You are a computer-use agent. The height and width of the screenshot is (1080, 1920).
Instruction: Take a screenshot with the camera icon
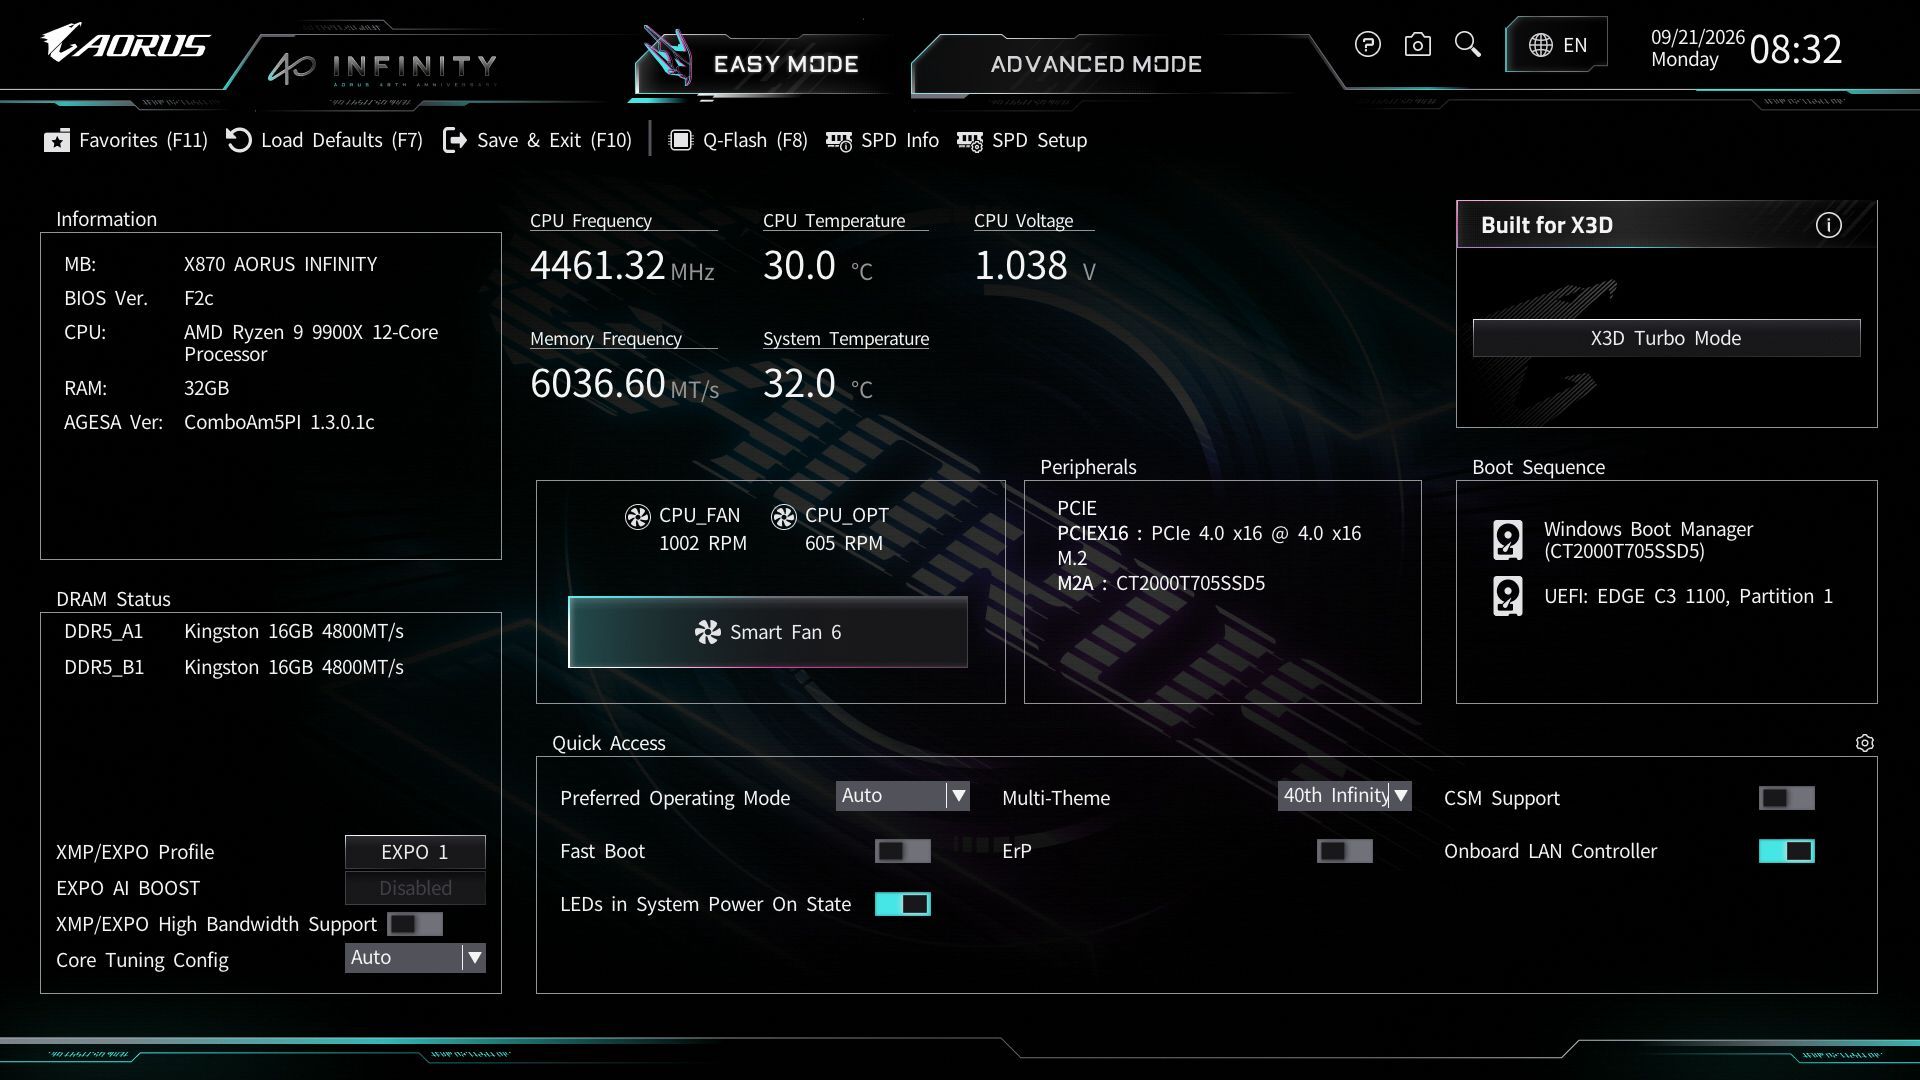(1417, 44)
